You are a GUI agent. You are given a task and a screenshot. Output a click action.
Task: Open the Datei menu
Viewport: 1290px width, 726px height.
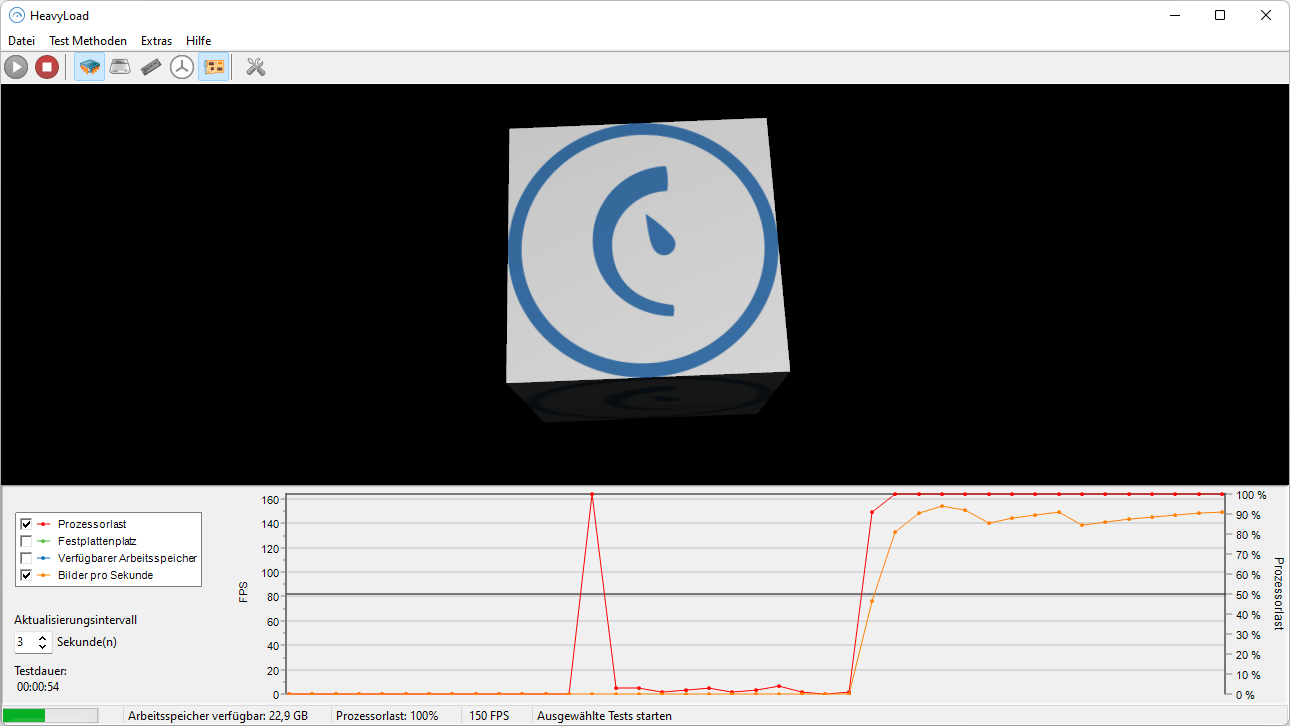[x=21, y=41]
